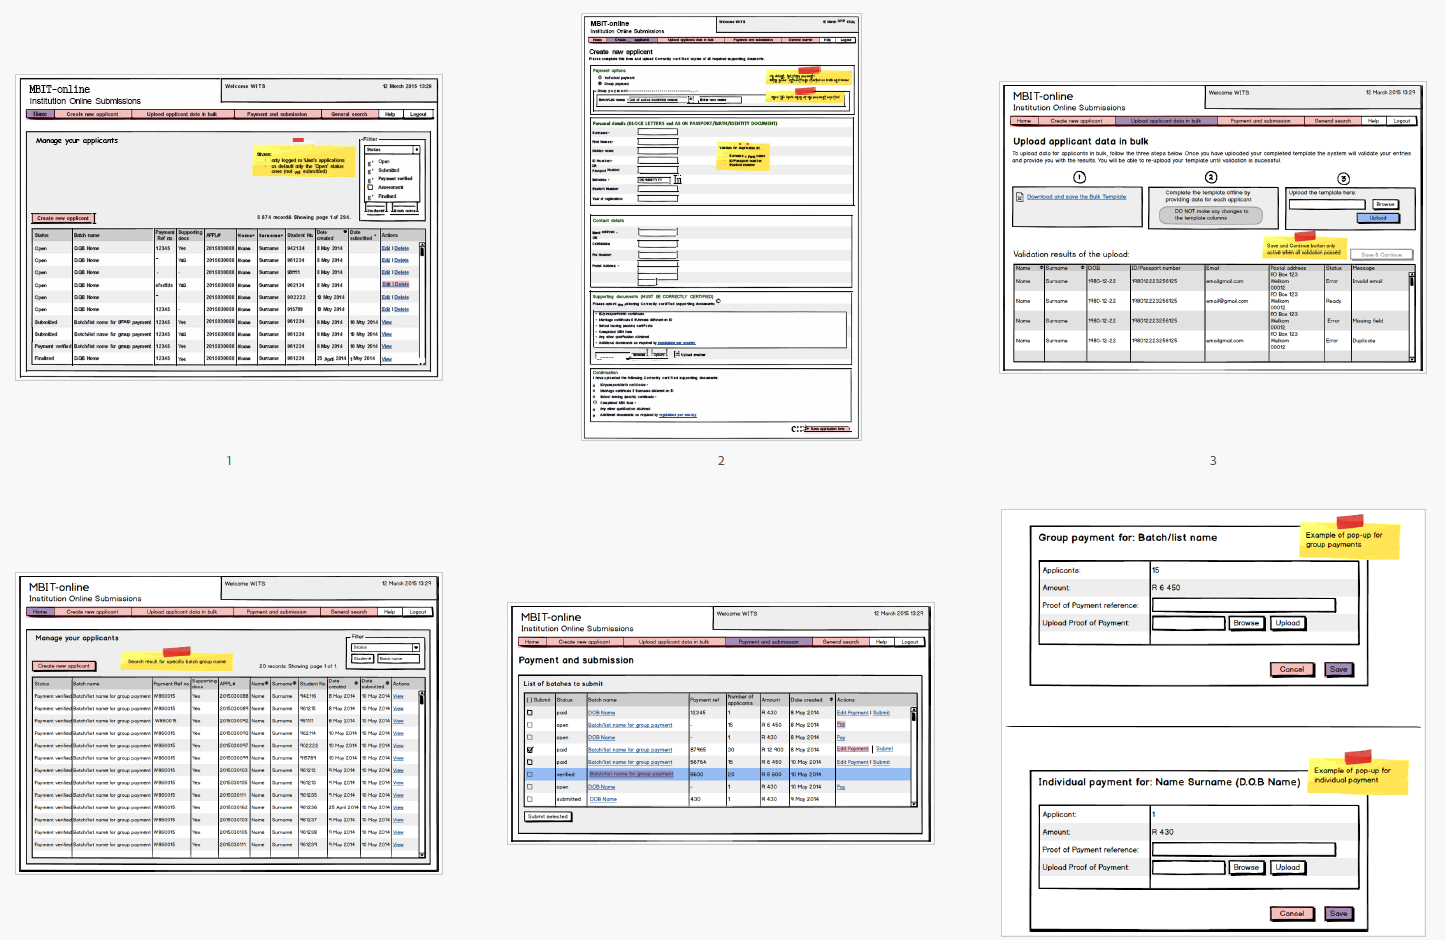Click the Date created sort icon in batches list
Screen dimensions: 1446x940
click(x=831, y=700)
